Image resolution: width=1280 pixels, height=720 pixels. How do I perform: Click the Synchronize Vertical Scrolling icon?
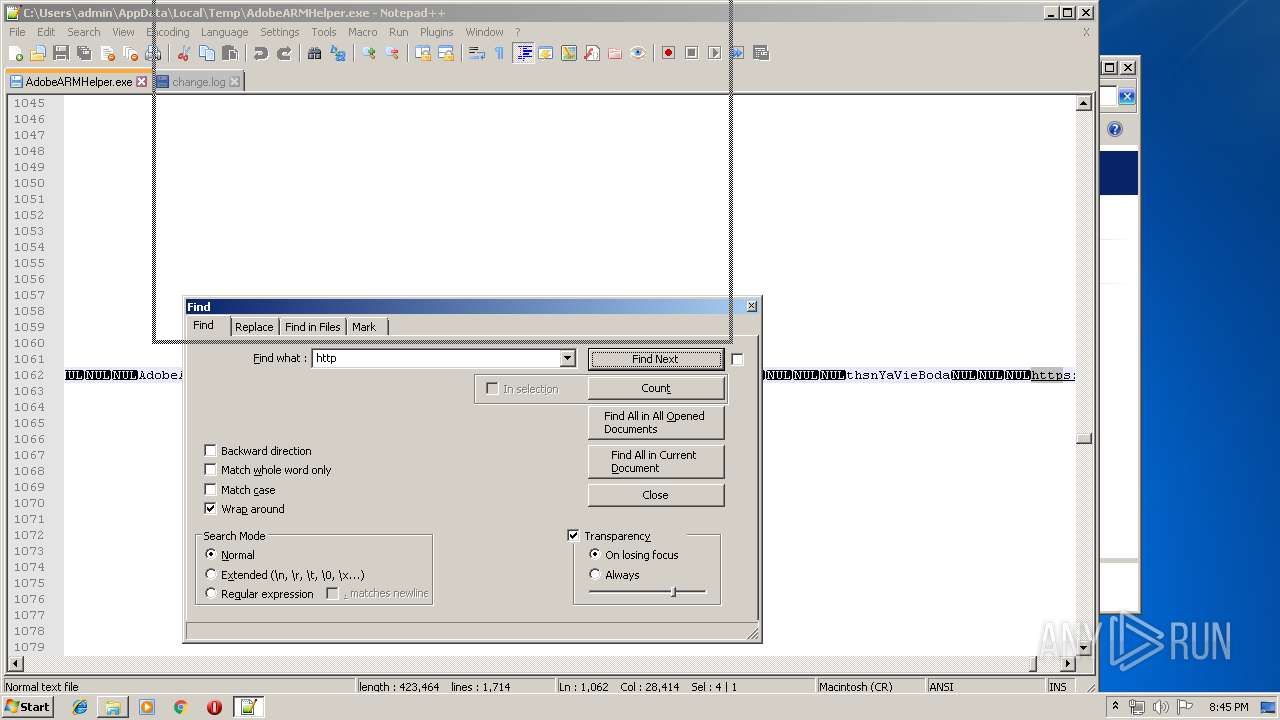(x=423, y=53)
